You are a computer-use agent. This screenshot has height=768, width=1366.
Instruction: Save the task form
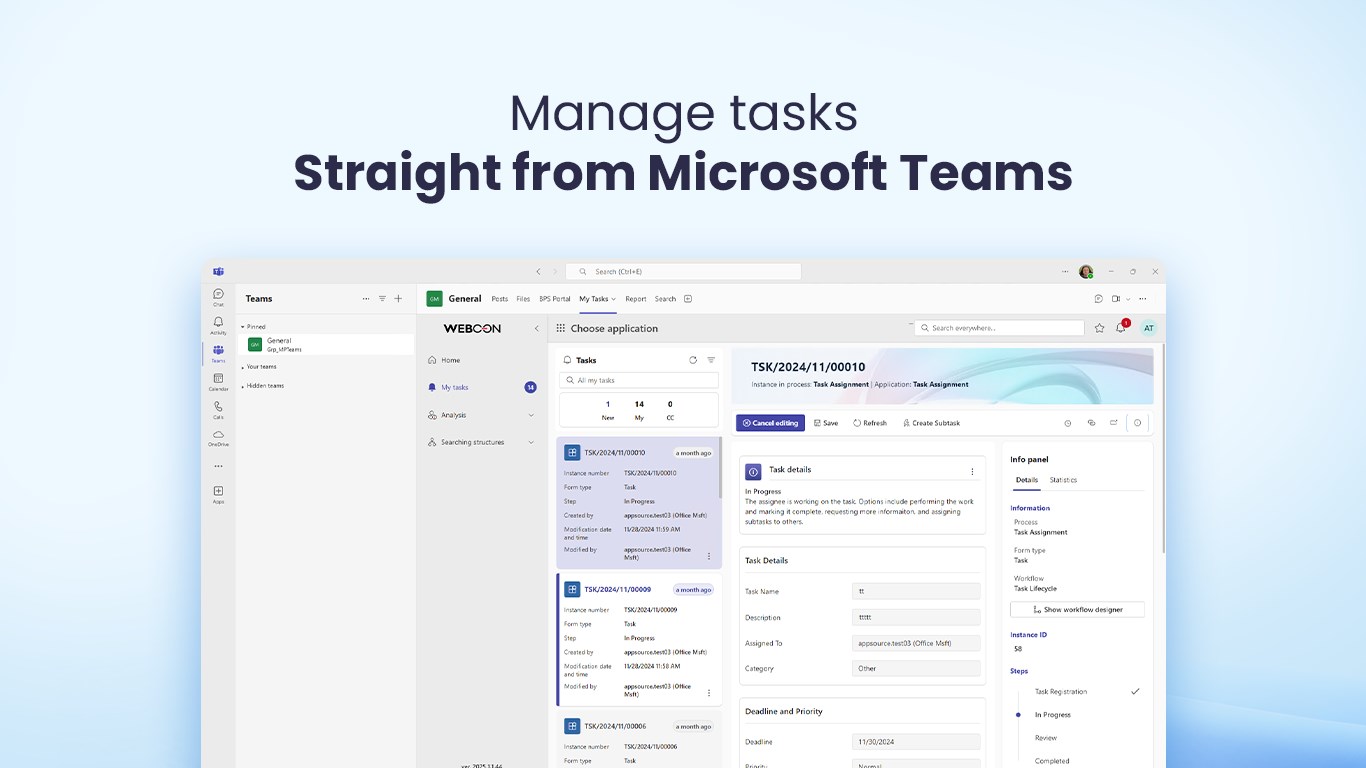(x=826, y=423)
